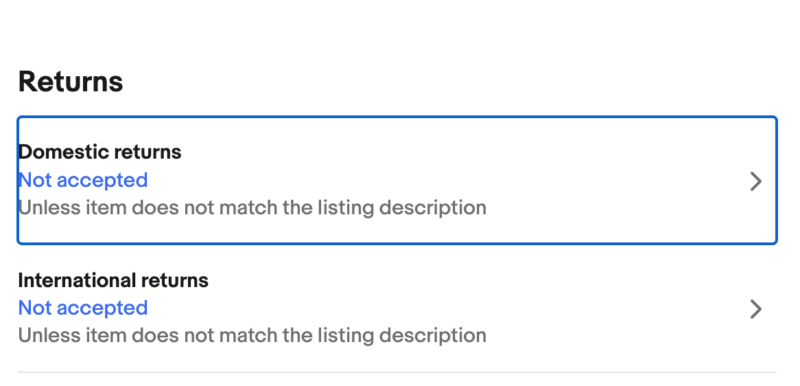Click Not accepted under International returns
This screenshot has height=386, width=800.
pos(83,308)
